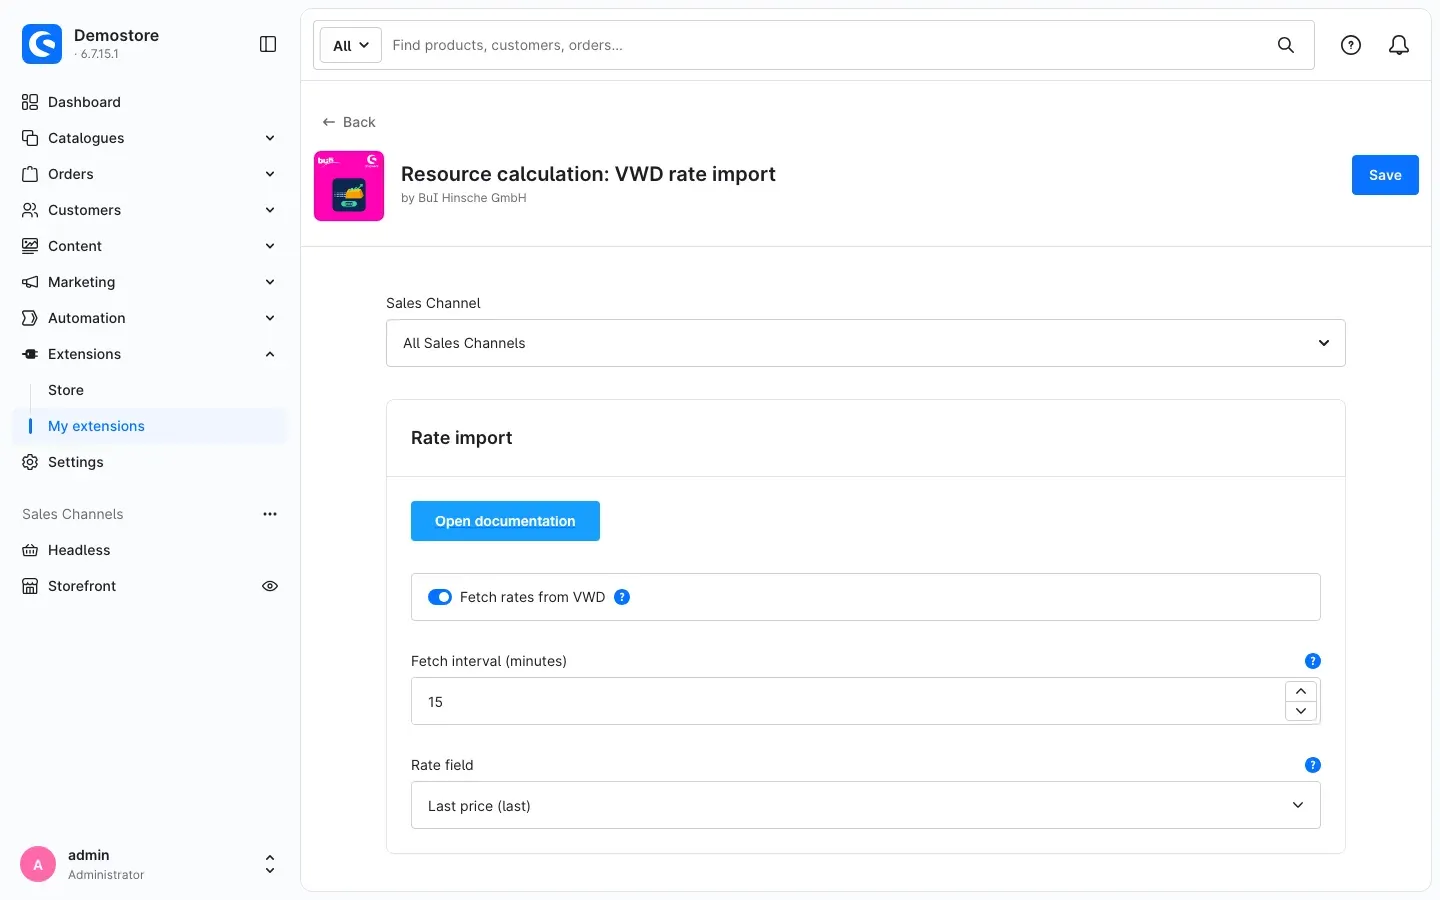Open the Rate field dropdown
1440x900 pixels.
coord(866,805)
